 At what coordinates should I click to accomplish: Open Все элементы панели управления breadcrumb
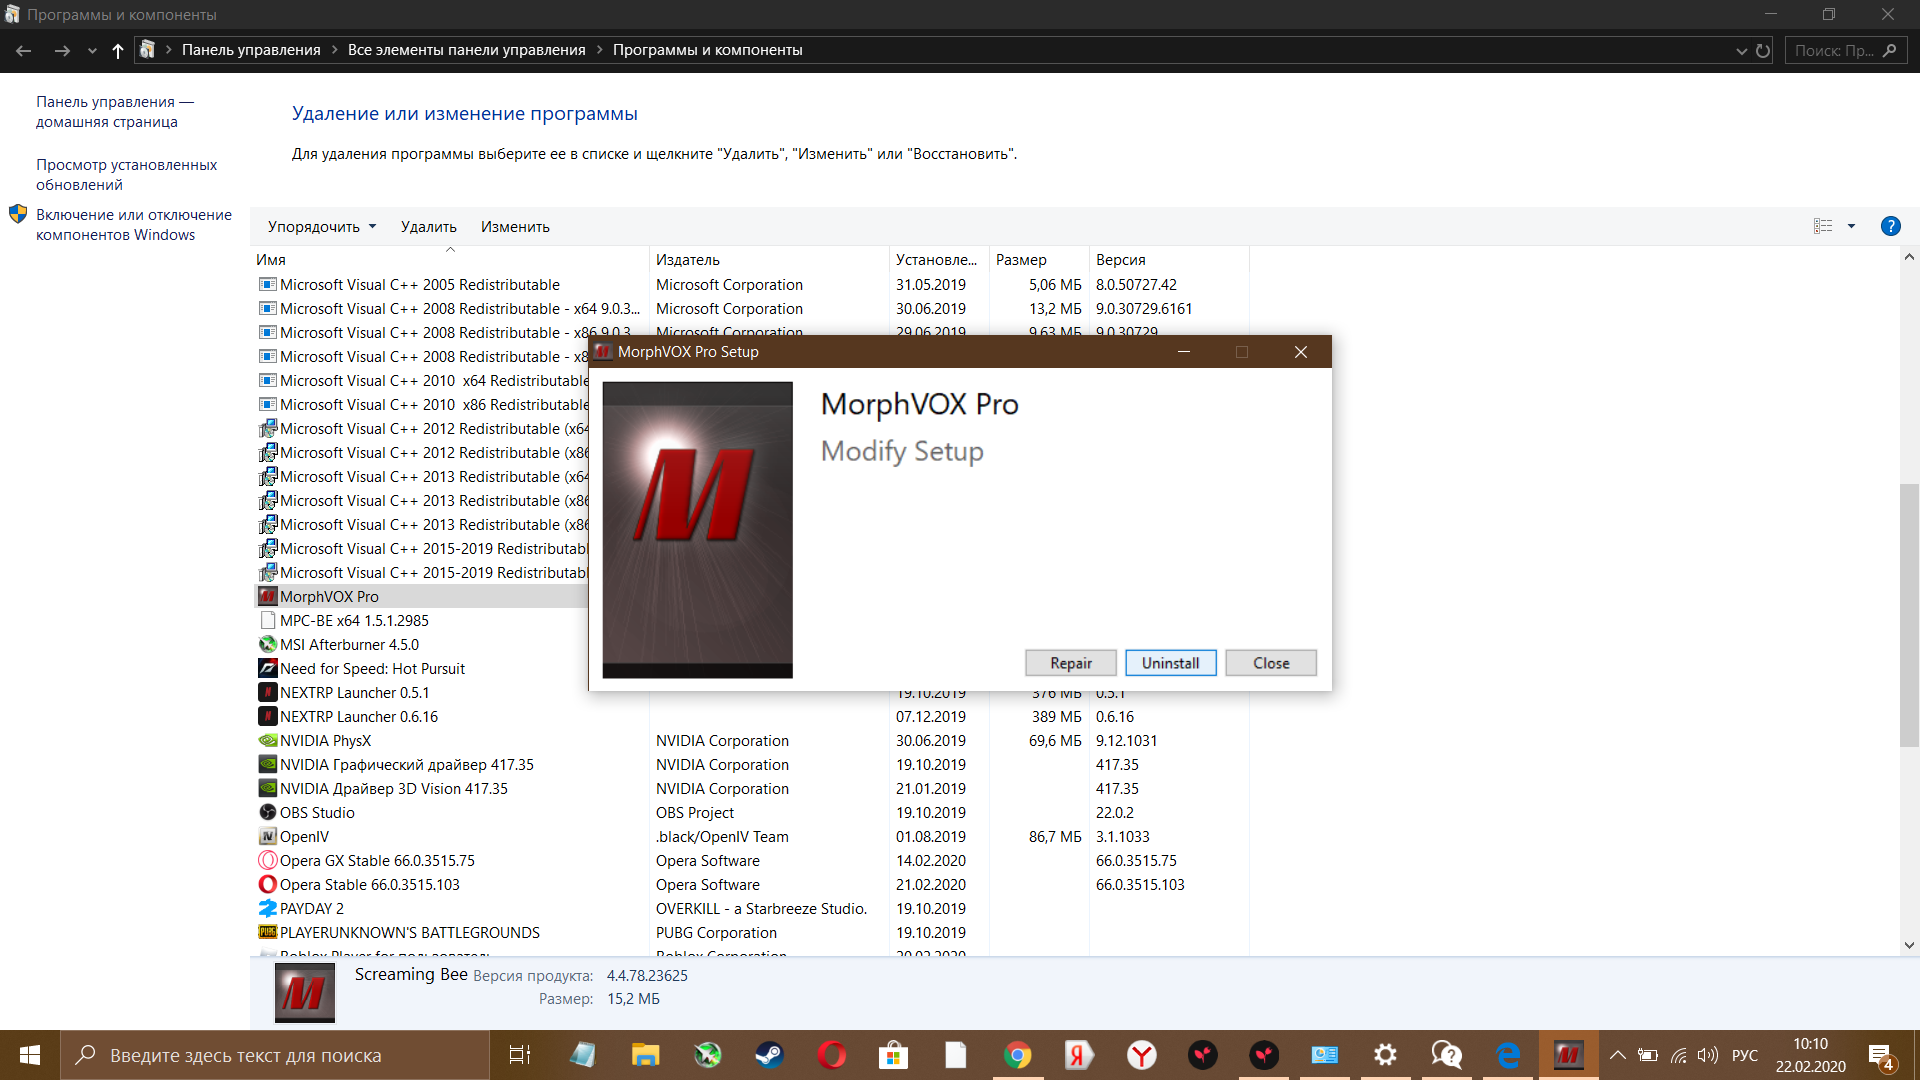pyautogui.click(x=466, y=50)
